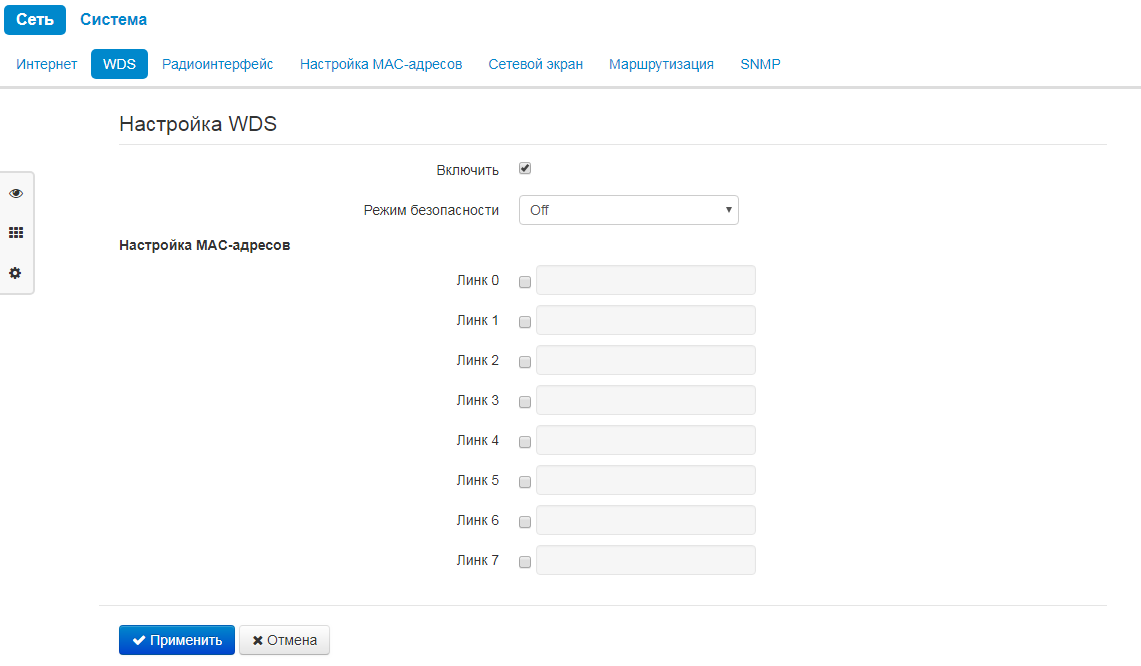
Task: Enable the Линк 0 checkbox
Action: [x=525, y=282]
